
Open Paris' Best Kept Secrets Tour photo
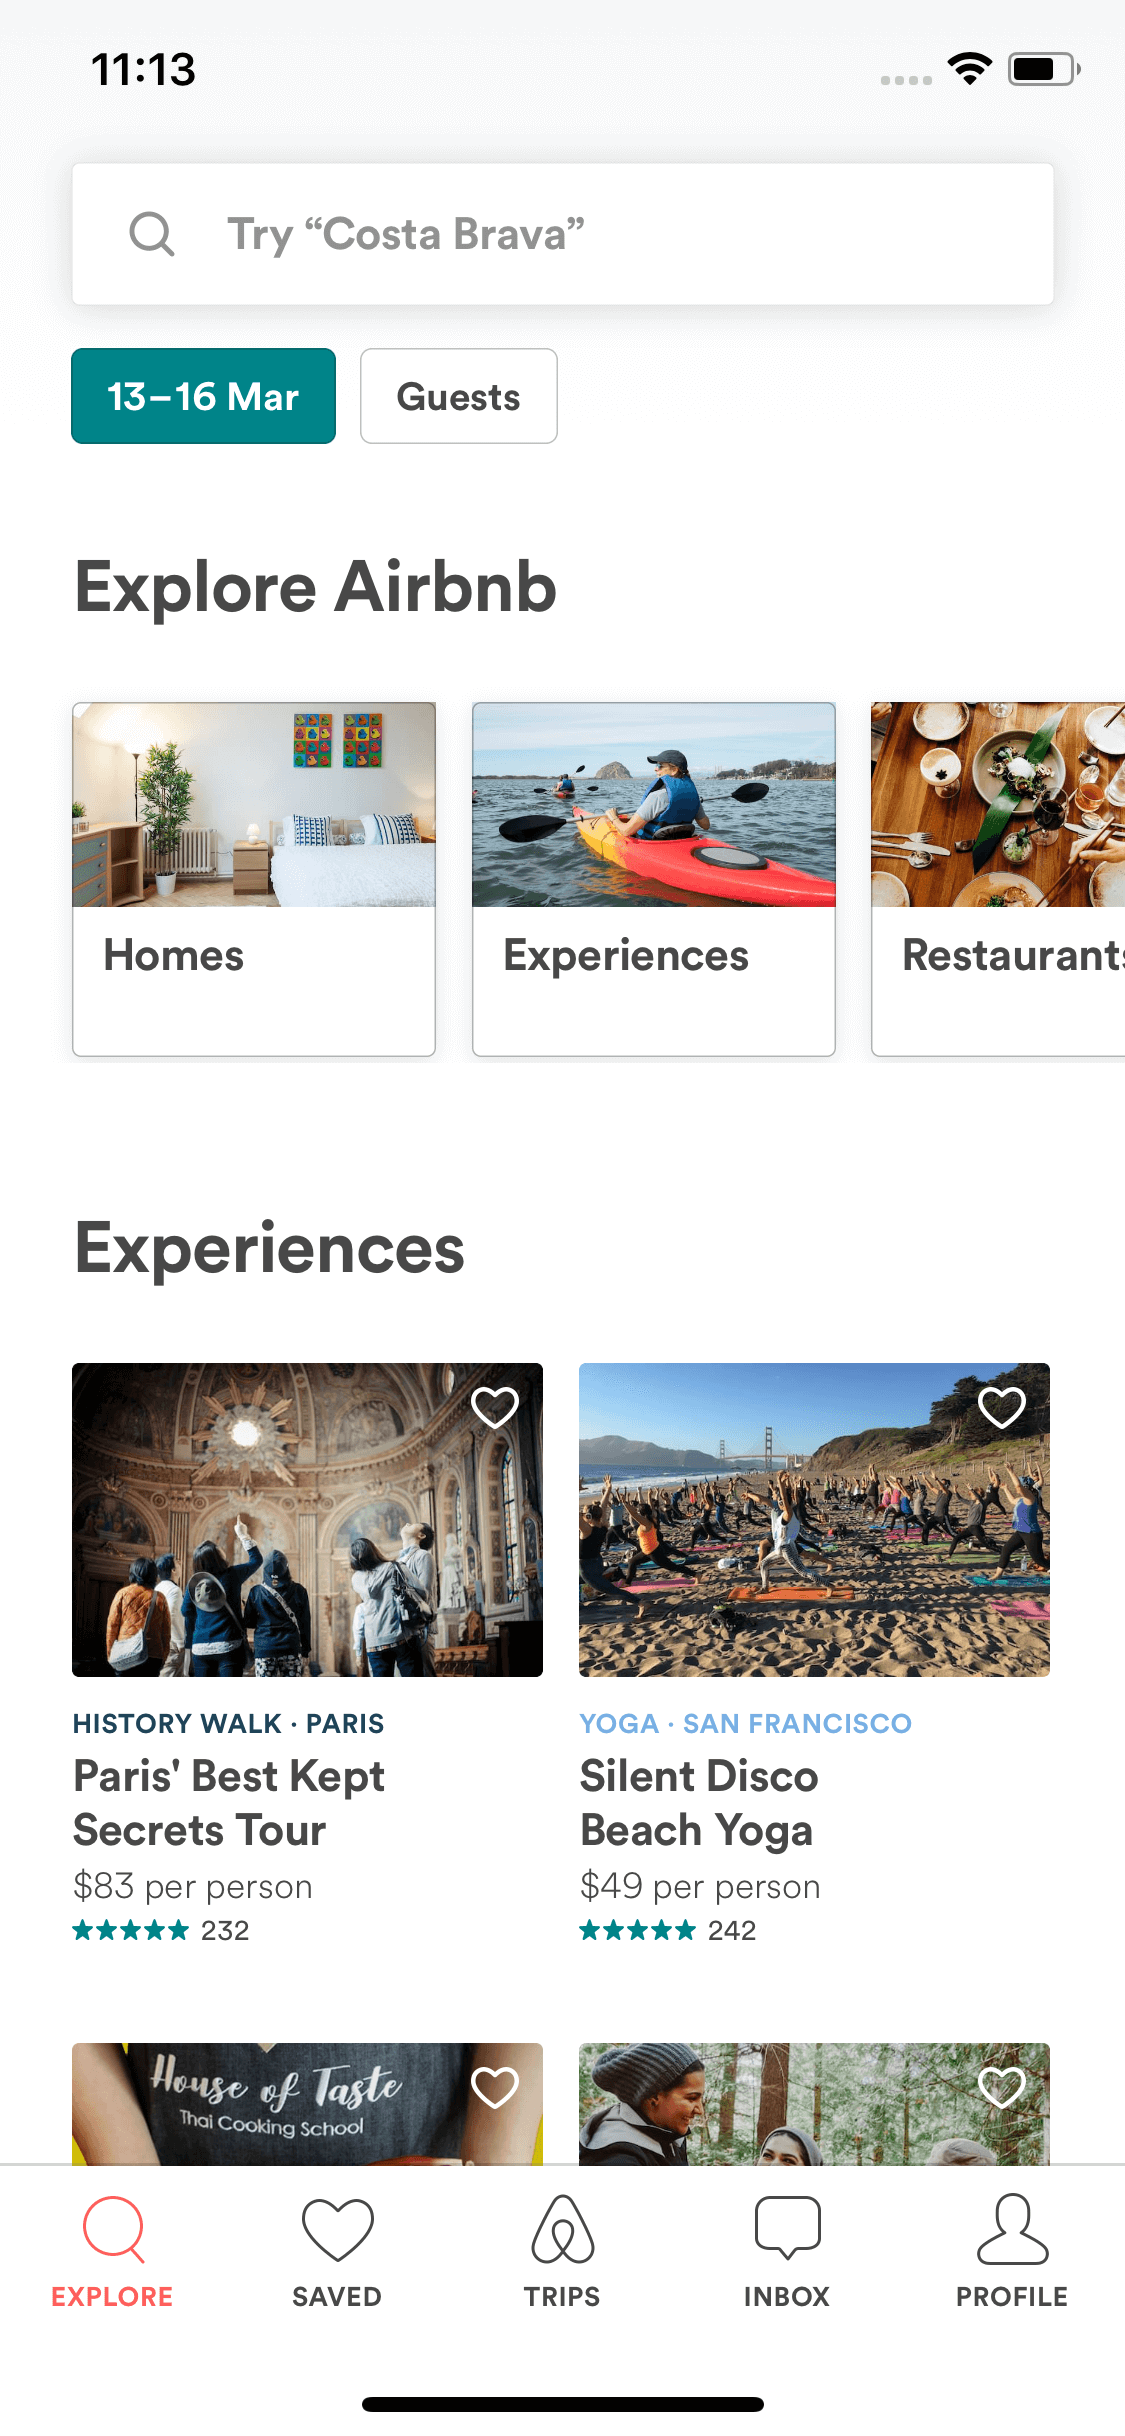pos(307,1520)
